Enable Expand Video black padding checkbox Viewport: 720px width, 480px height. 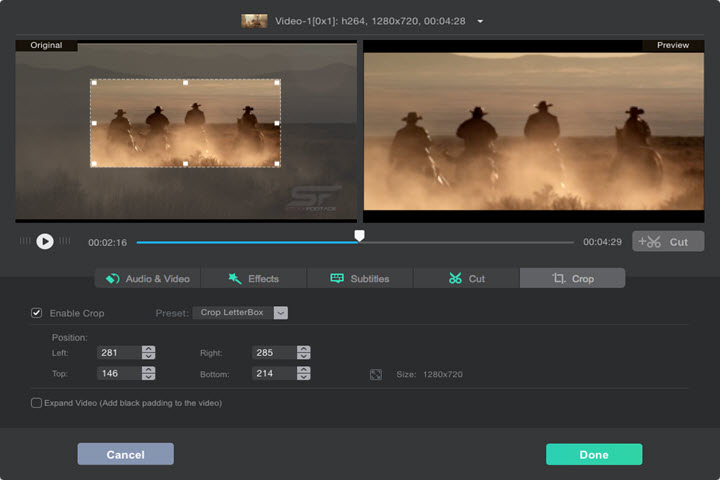[37, 403]
